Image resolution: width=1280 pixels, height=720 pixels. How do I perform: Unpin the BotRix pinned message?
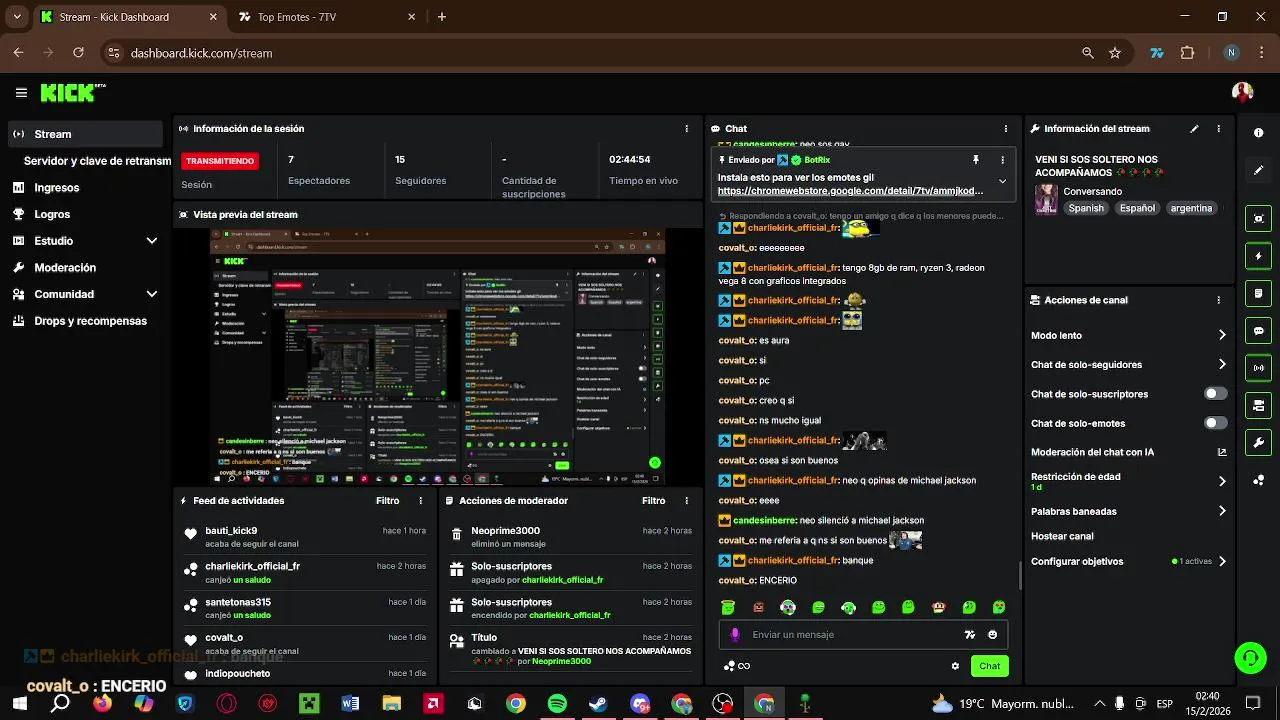click(976, 160)
